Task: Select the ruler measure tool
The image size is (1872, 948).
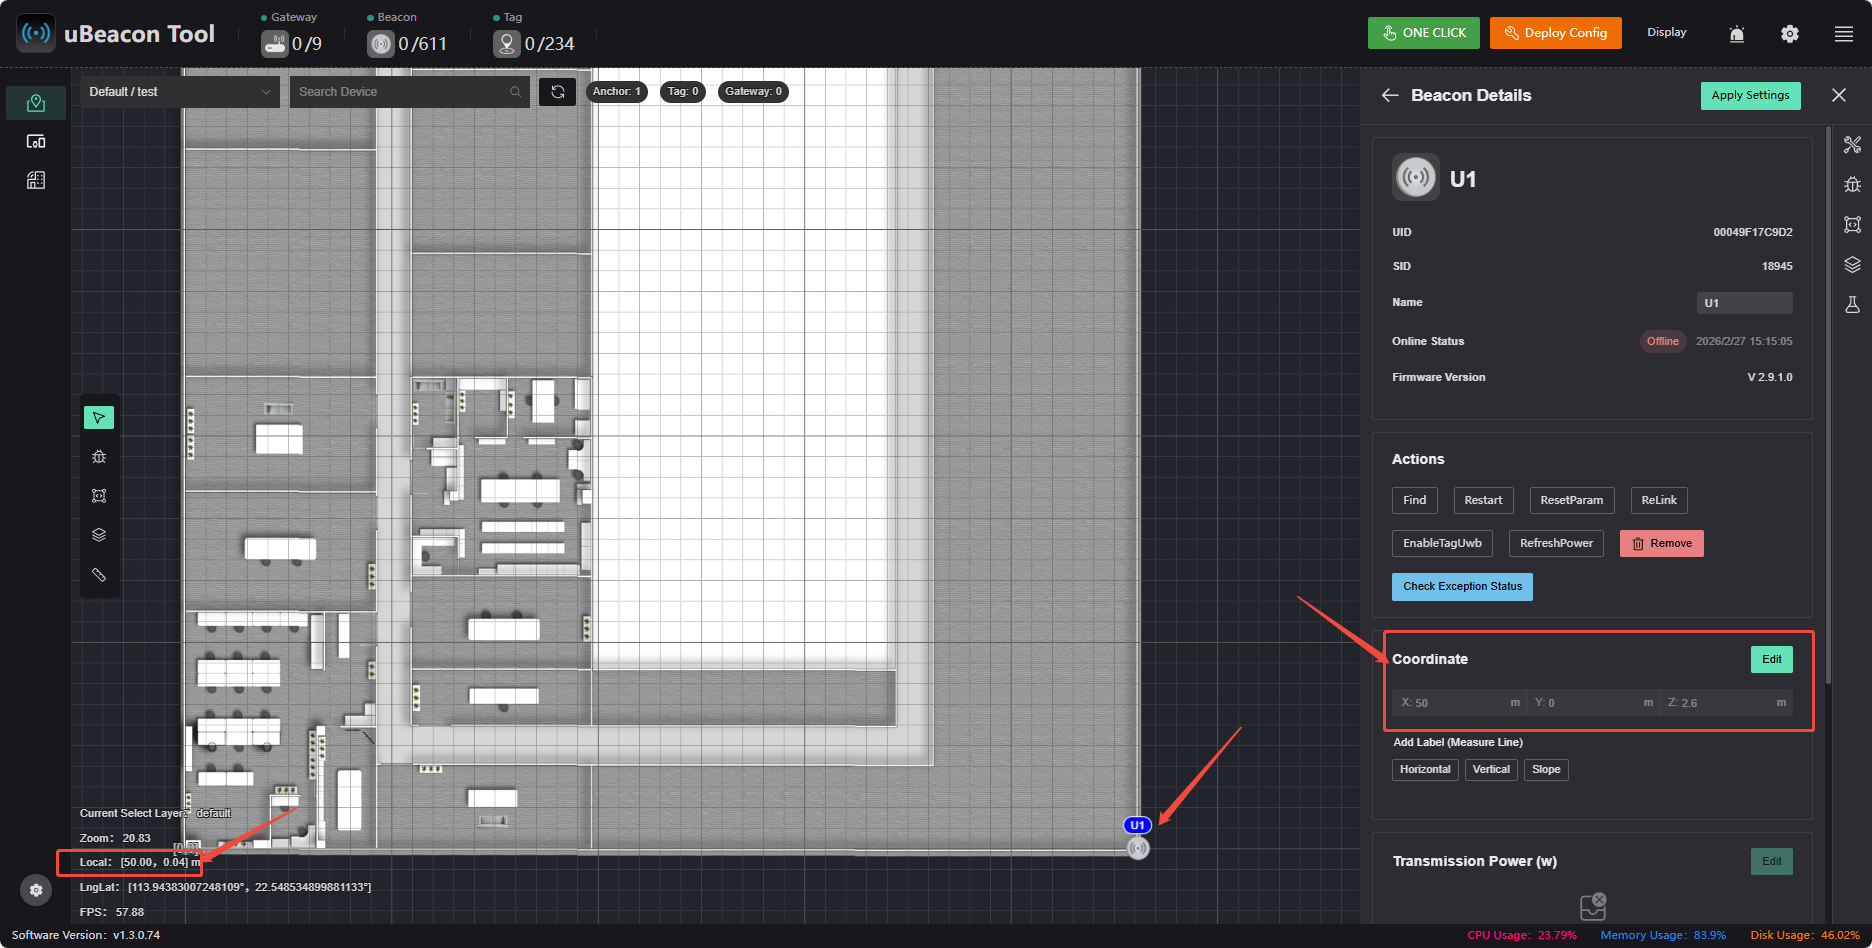Action: click(99, 575)
